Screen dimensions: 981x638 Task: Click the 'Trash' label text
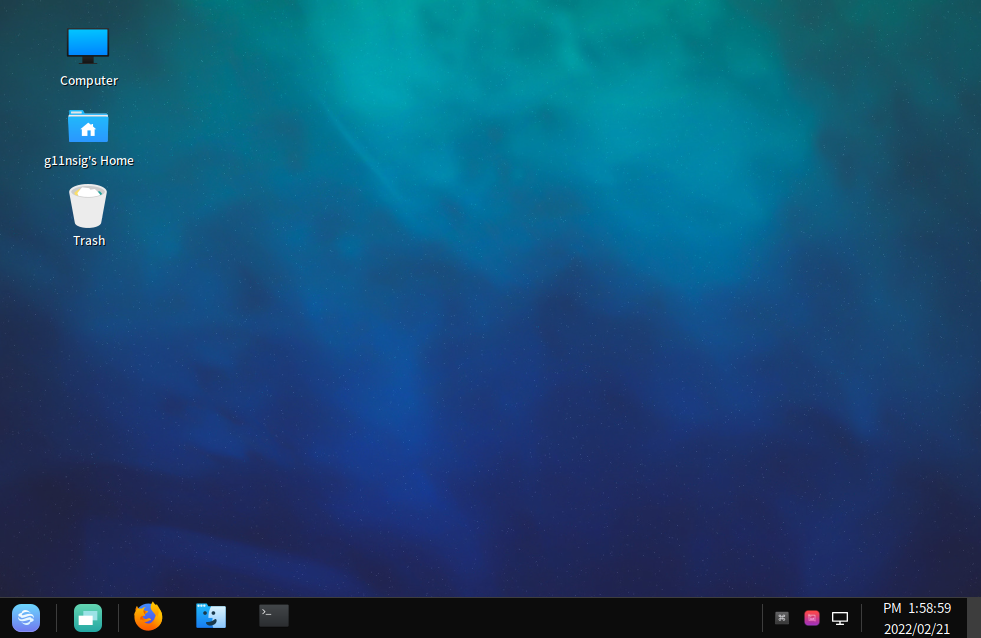pos(88,240)
